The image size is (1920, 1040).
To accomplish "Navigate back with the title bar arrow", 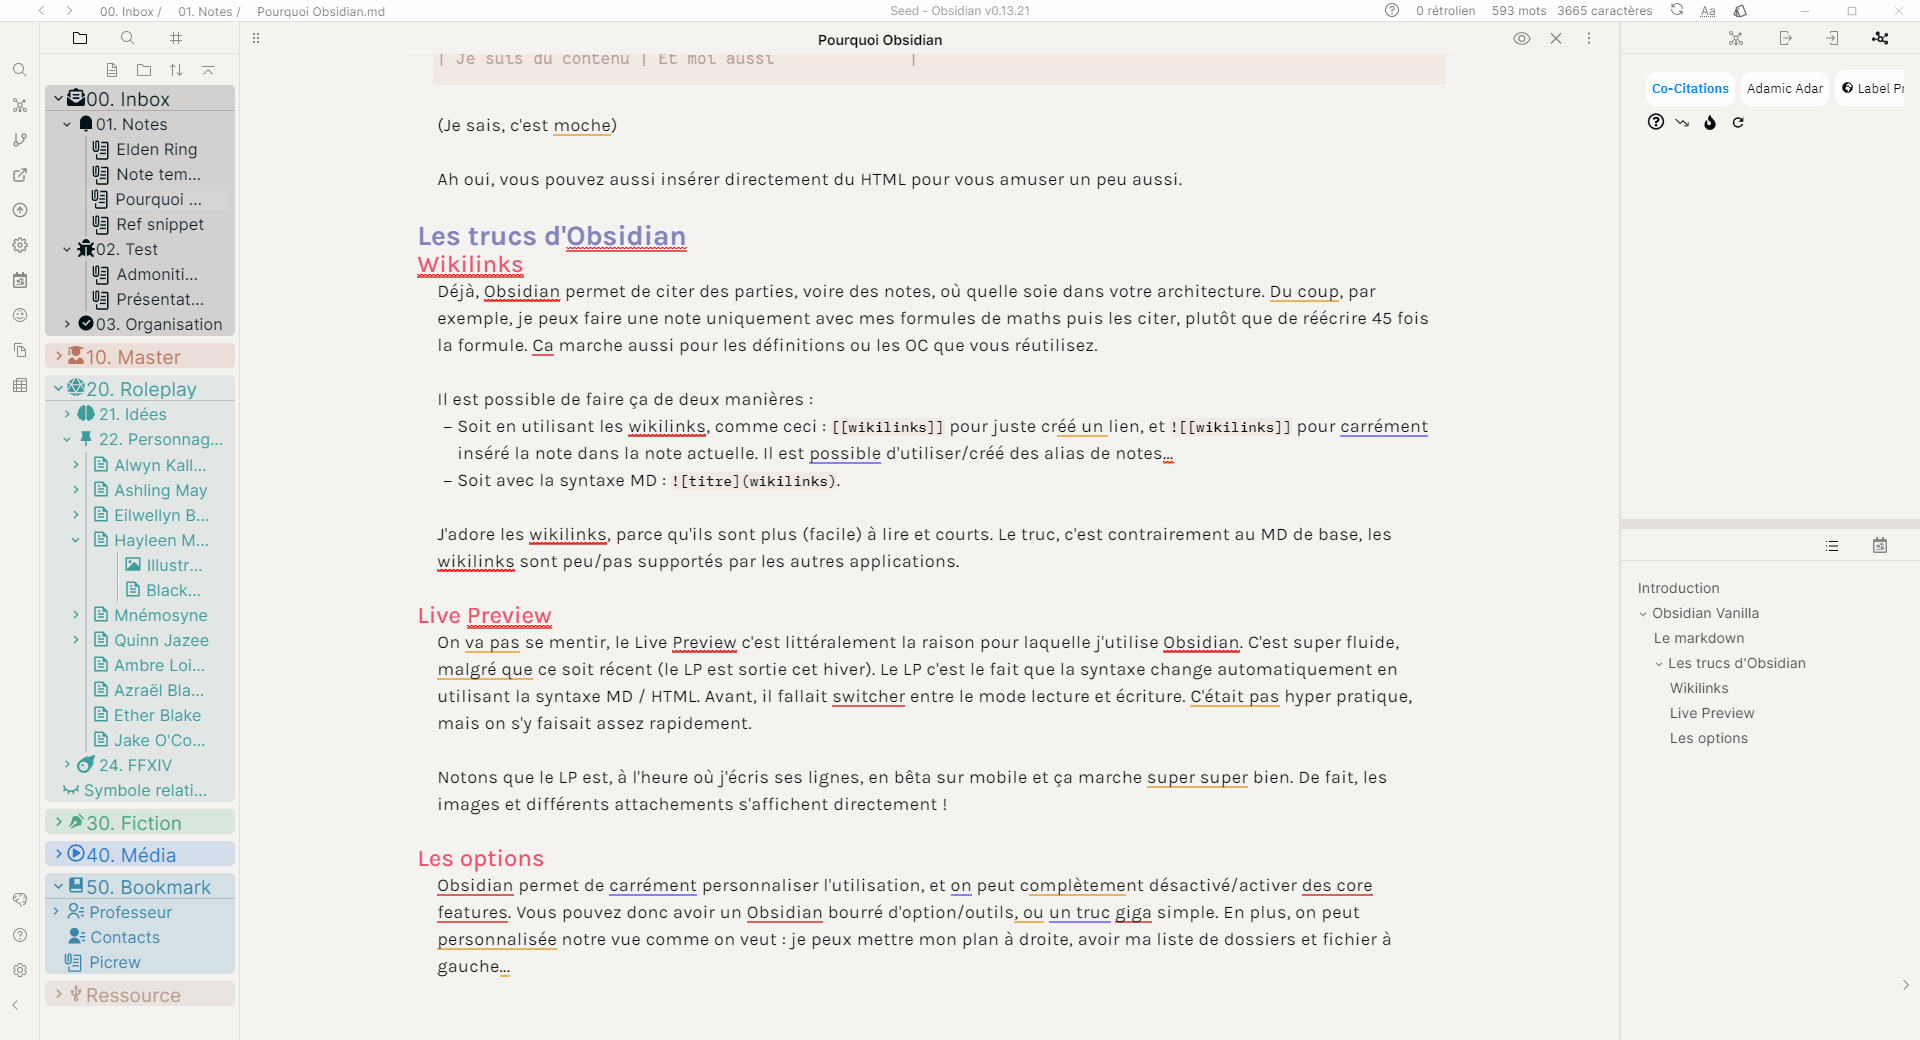I will (x=42, y=11).
